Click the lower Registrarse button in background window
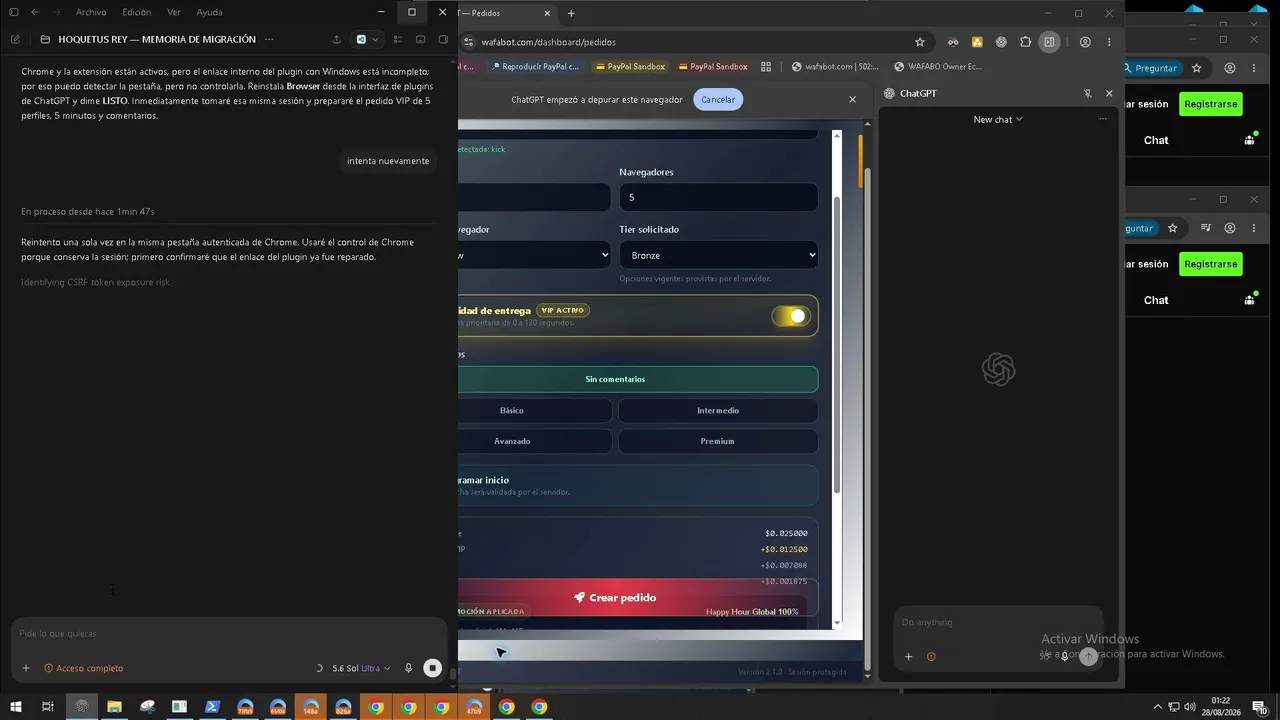This screenshot has height=720, width=1280. 1210,264
